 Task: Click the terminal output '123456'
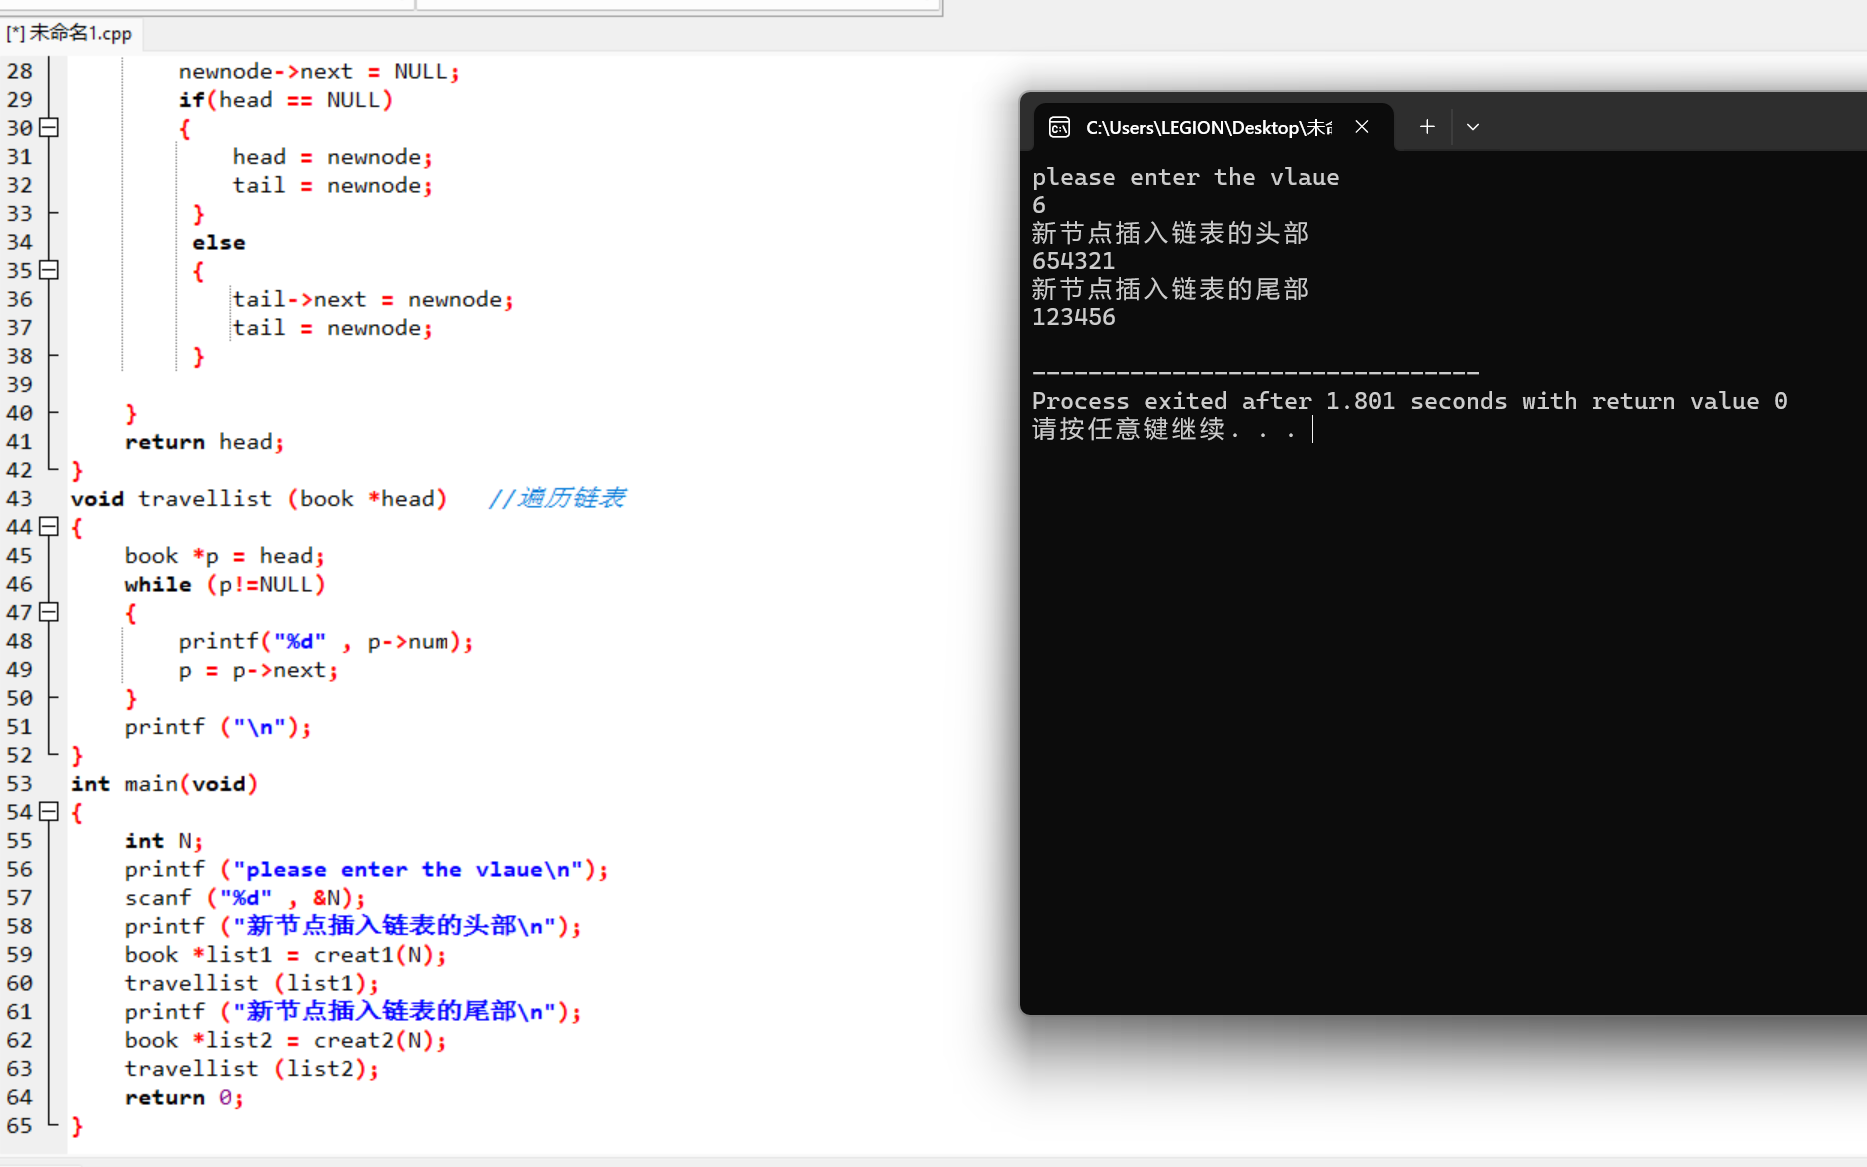point(1073,317)
